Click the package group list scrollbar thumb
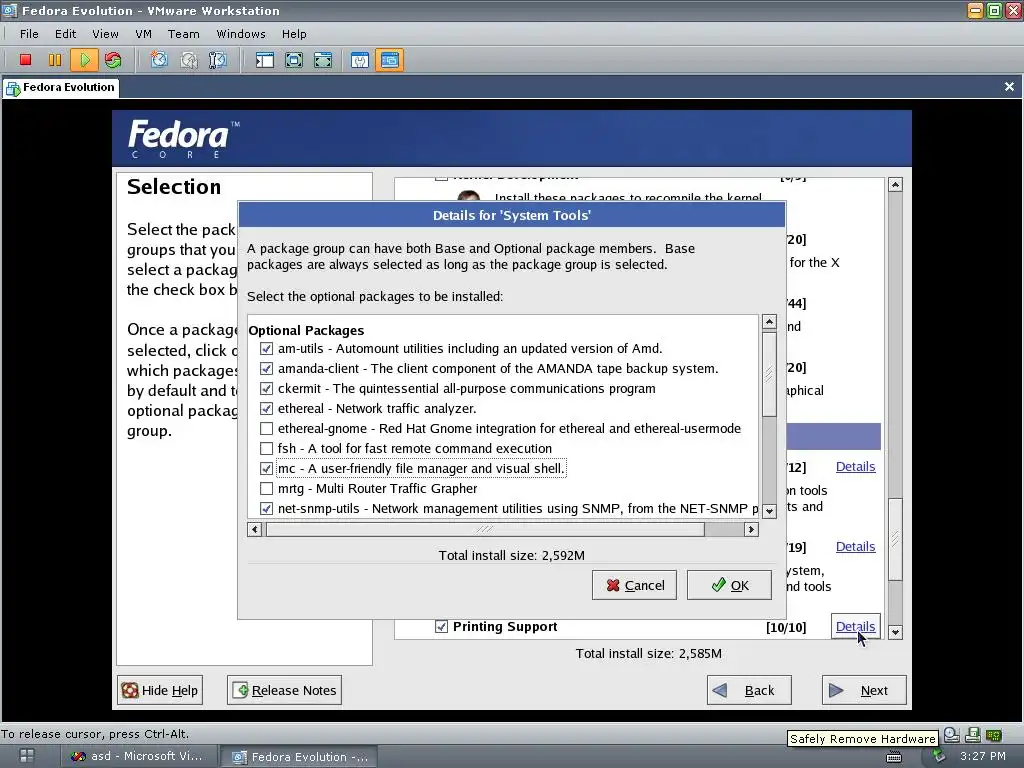 (x=895, y=539)
